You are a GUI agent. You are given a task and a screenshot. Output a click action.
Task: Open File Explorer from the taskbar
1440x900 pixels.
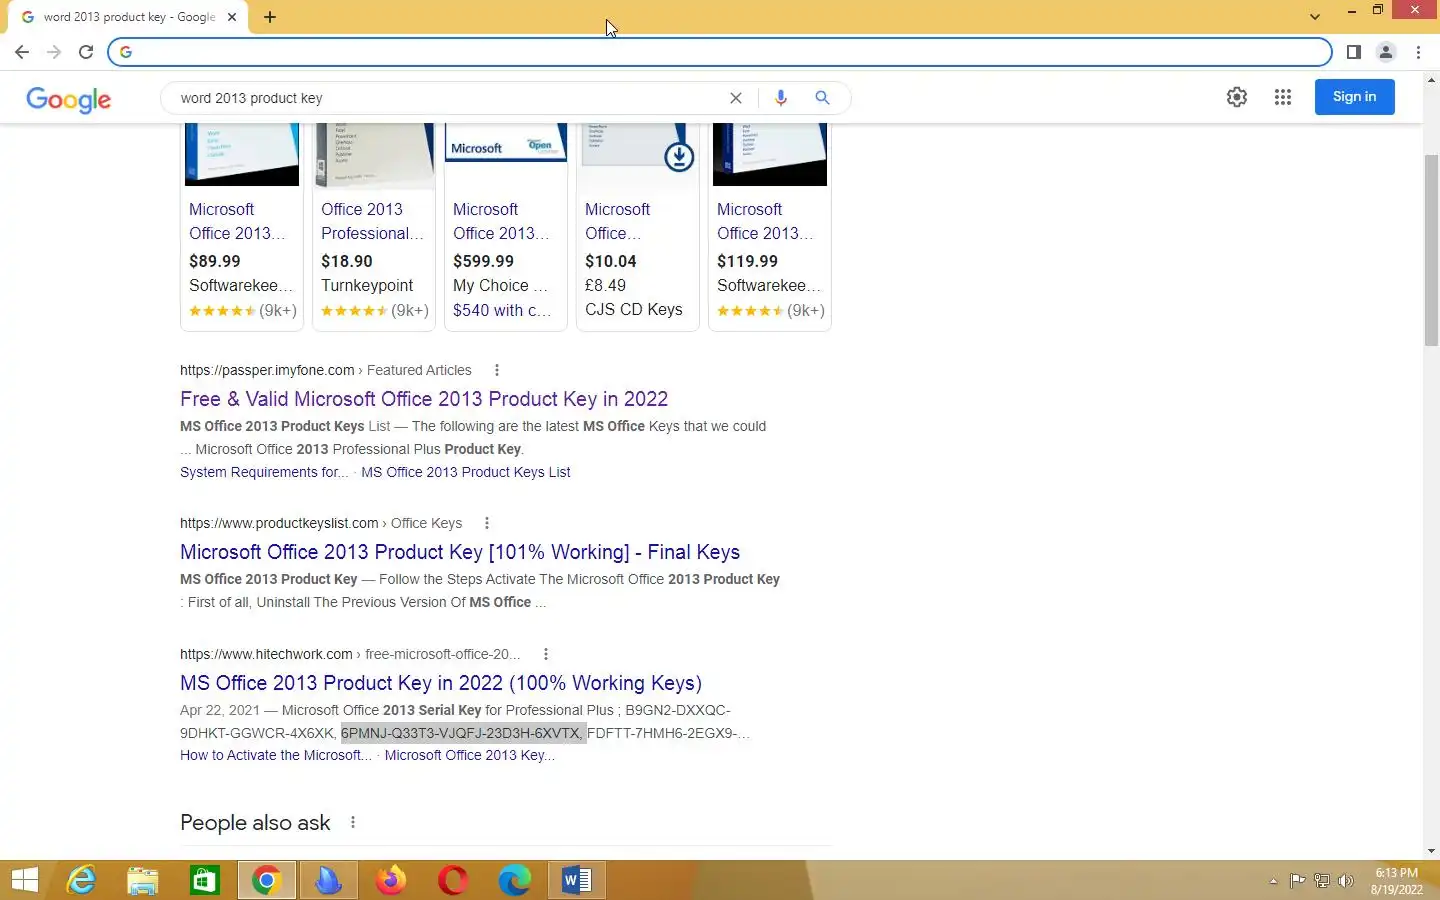(x=143, y=880)
